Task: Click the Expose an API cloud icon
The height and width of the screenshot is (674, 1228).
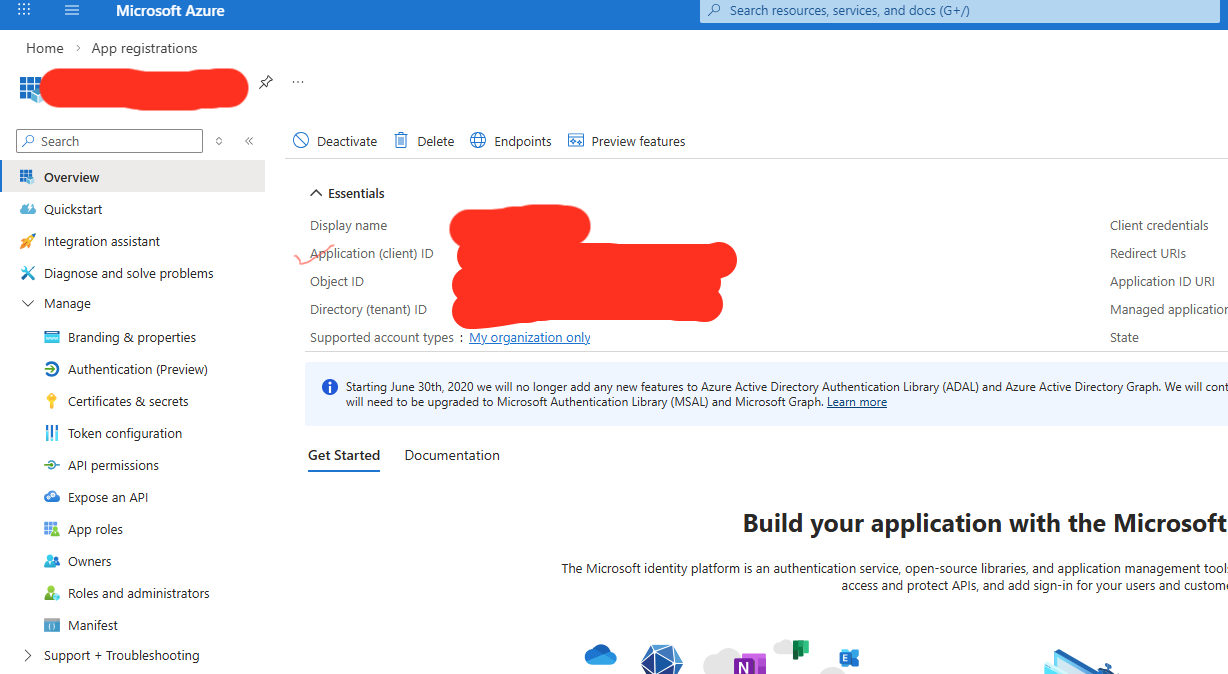Action: point(52,497)
